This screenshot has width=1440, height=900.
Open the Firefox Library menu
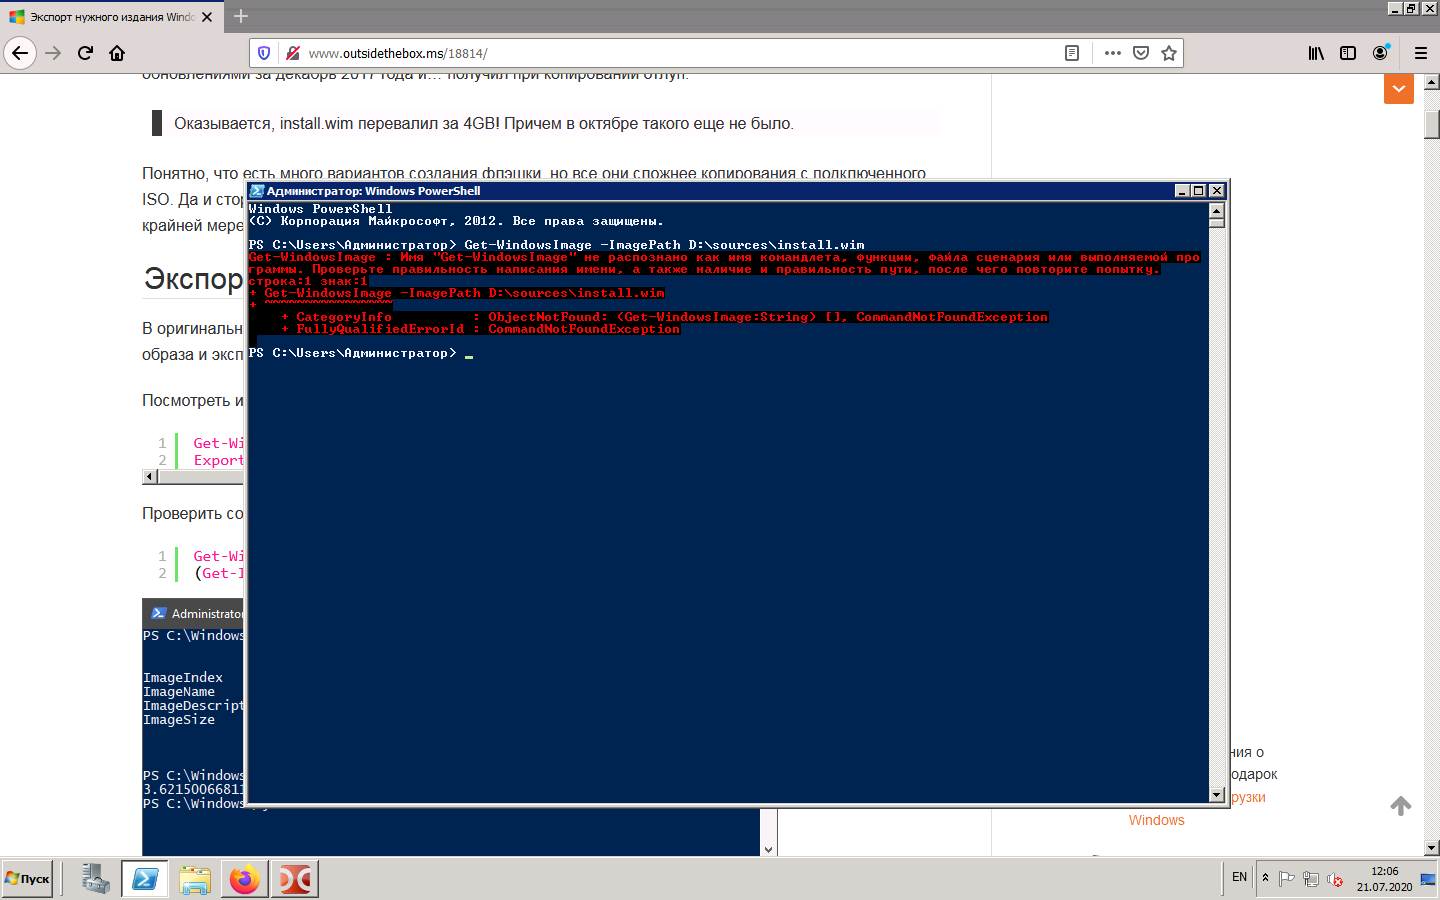coord(1316,53)
